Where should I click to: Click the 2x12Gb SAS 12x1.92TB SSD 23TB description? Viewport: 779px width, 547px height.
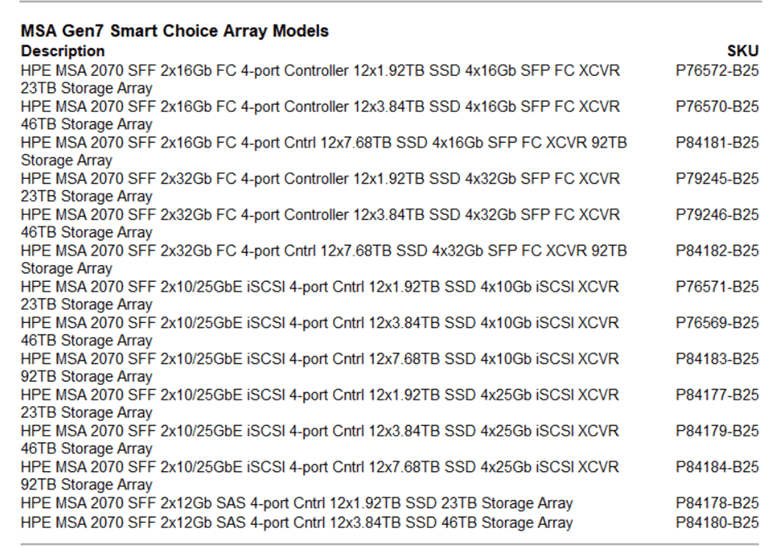(x=297, y=503)
